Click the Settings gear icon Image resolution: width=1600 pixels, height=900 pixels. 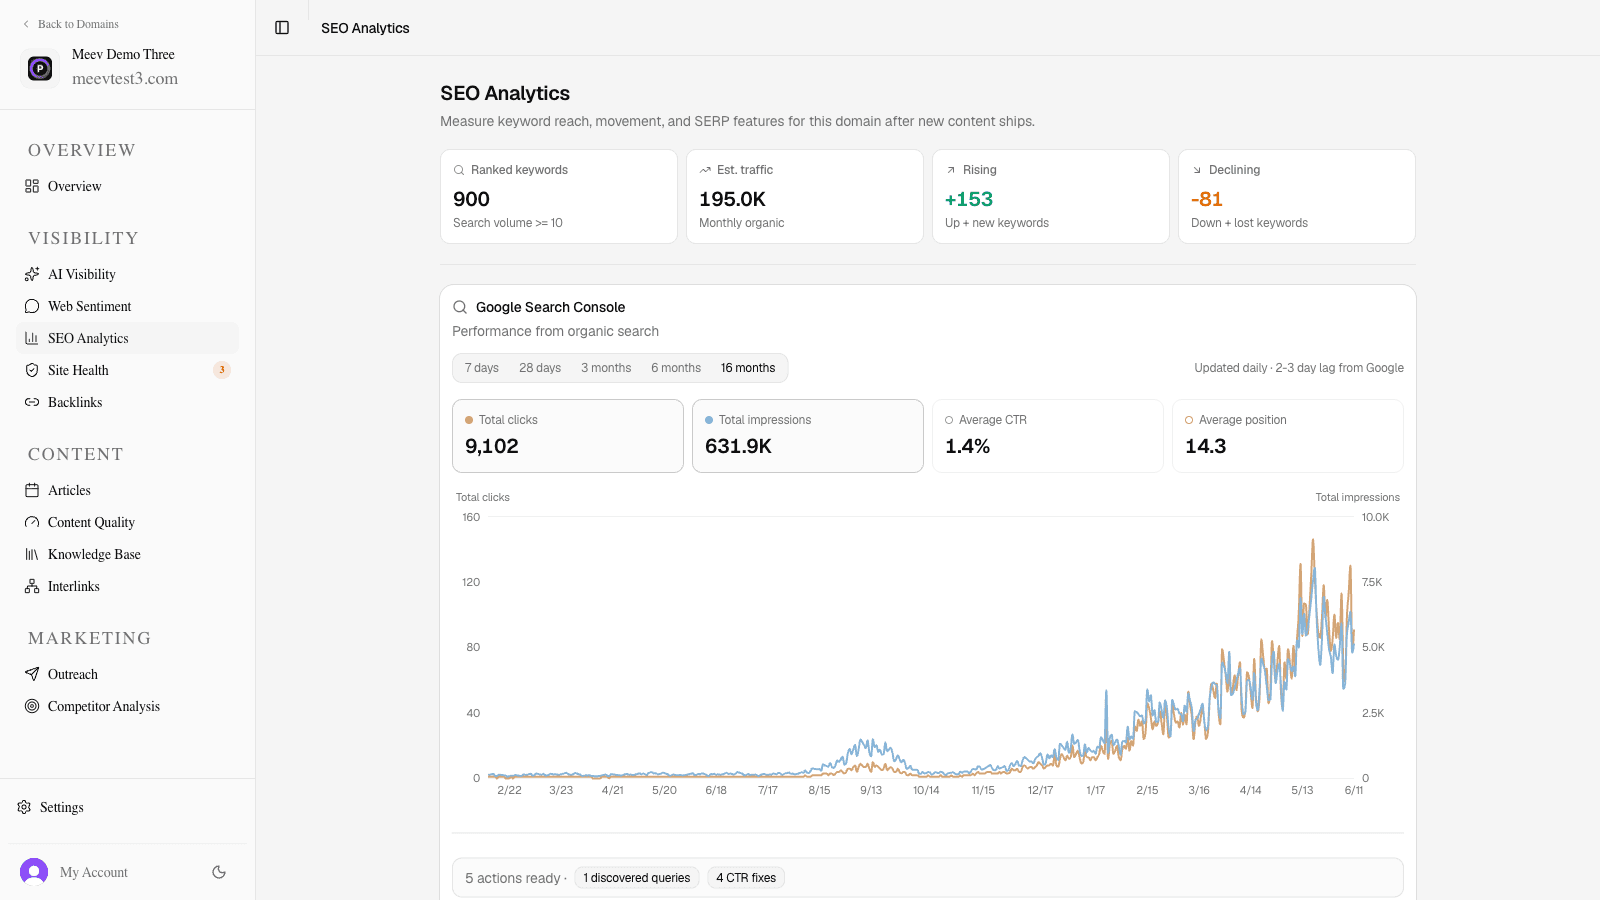click(24, 807)
